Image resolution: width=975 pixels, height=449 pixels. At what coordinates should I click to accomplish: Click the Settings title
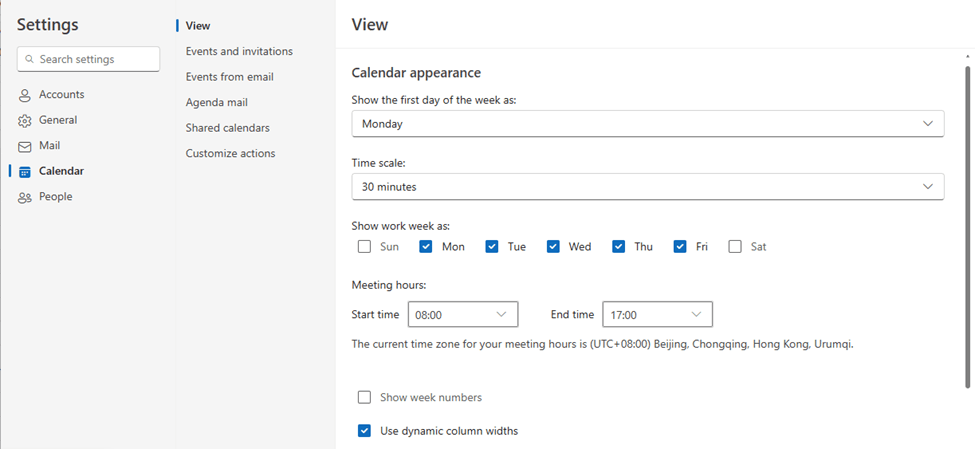coord(47,25)
